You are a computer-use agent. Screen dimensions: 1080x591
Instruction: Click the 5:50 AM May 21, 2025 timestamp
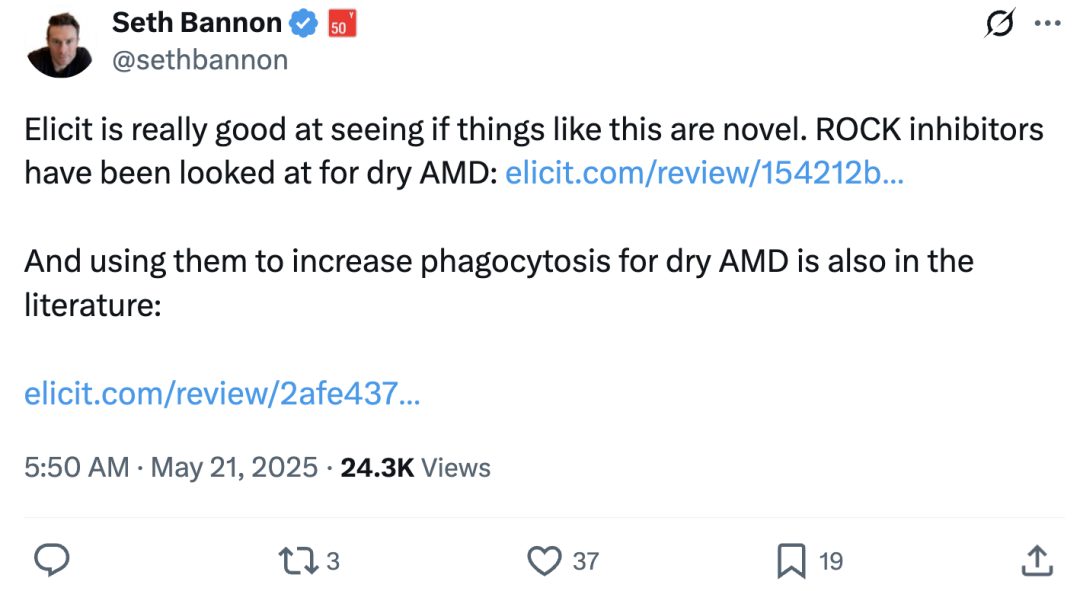(x=171, y=467)
